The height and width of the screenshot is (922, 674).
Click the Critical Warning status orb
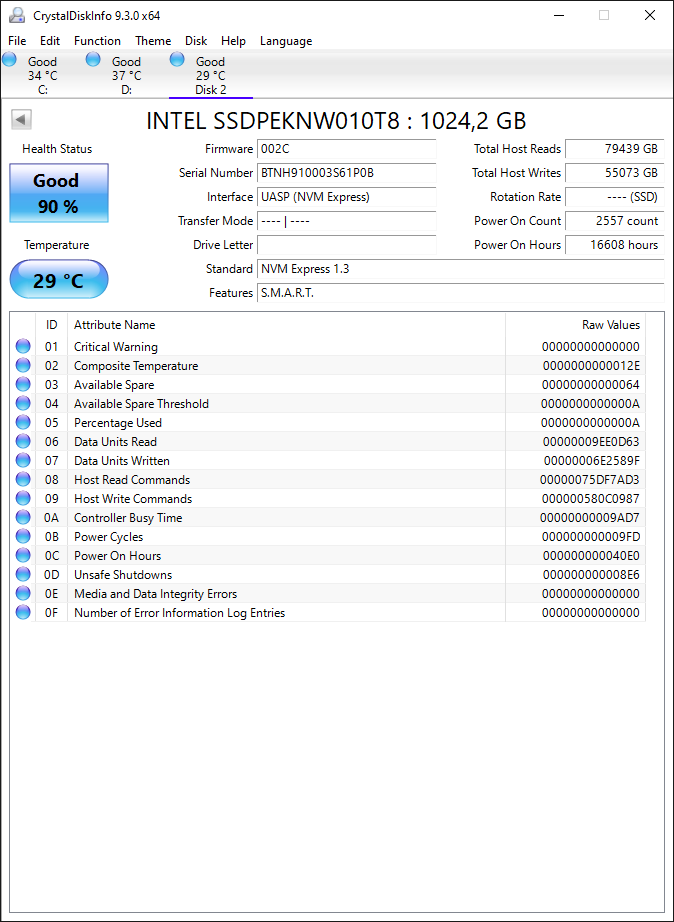click(x=23, y=346)
